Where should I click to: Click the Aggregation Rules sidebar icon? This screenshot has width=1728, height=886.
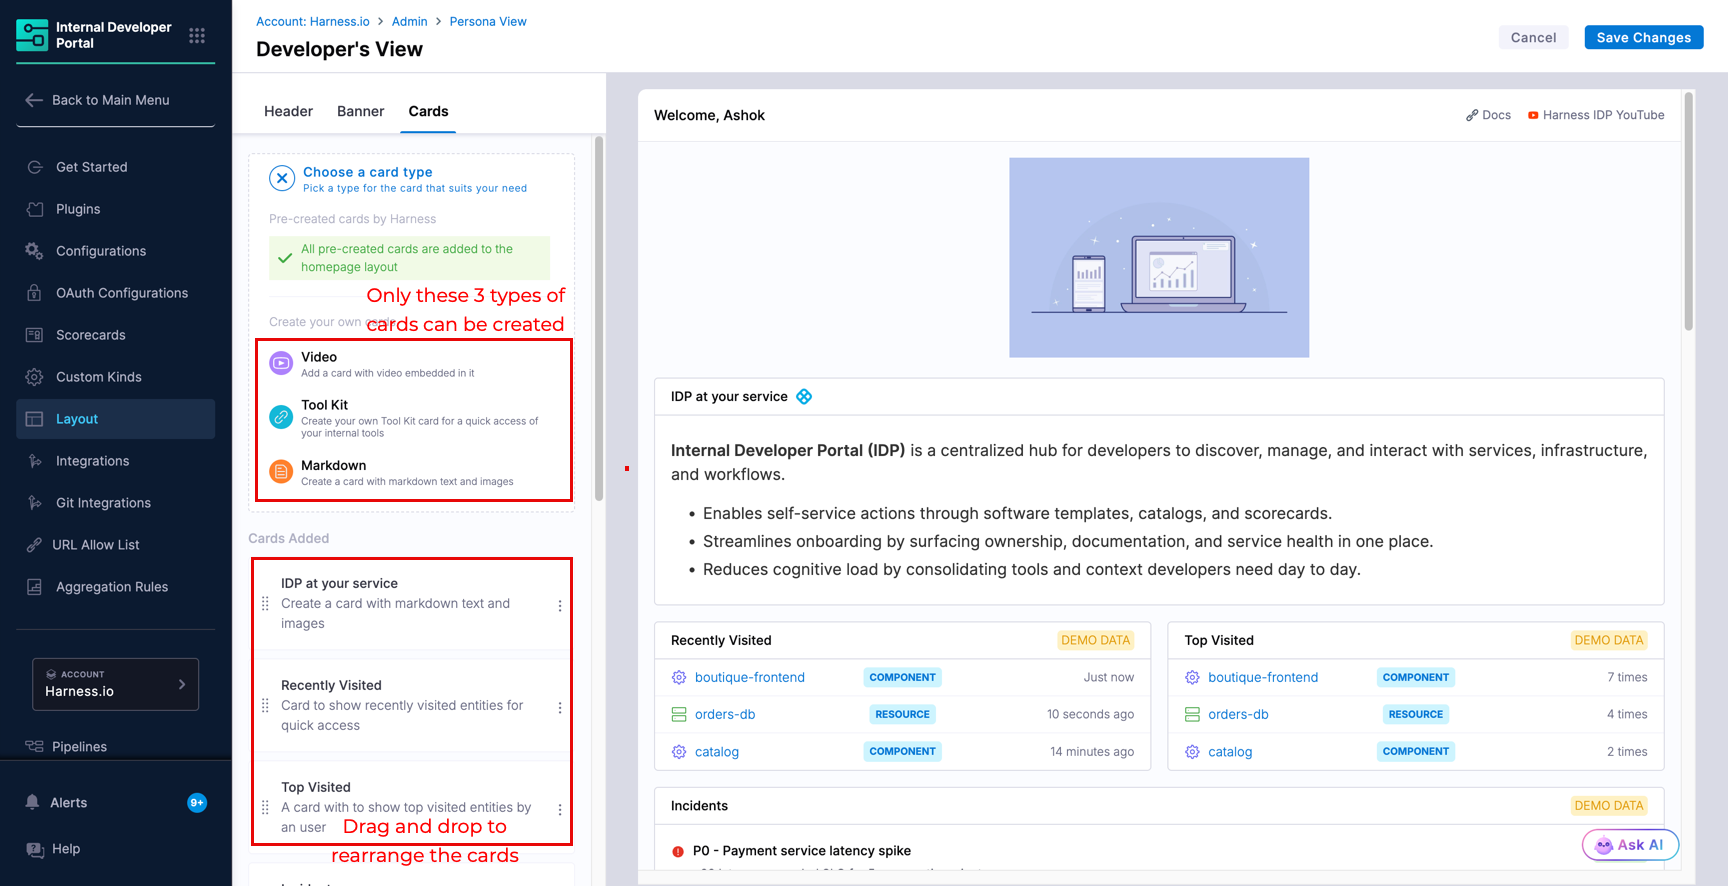point(34,587)
